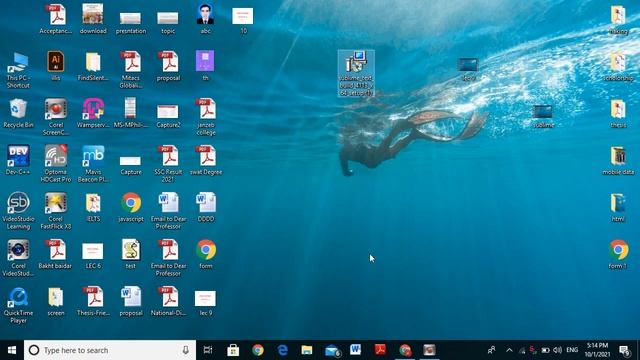Click the 'Type here to search' box
The height and width of the screenshot is (360, 640).
click(x=110, y=350)
